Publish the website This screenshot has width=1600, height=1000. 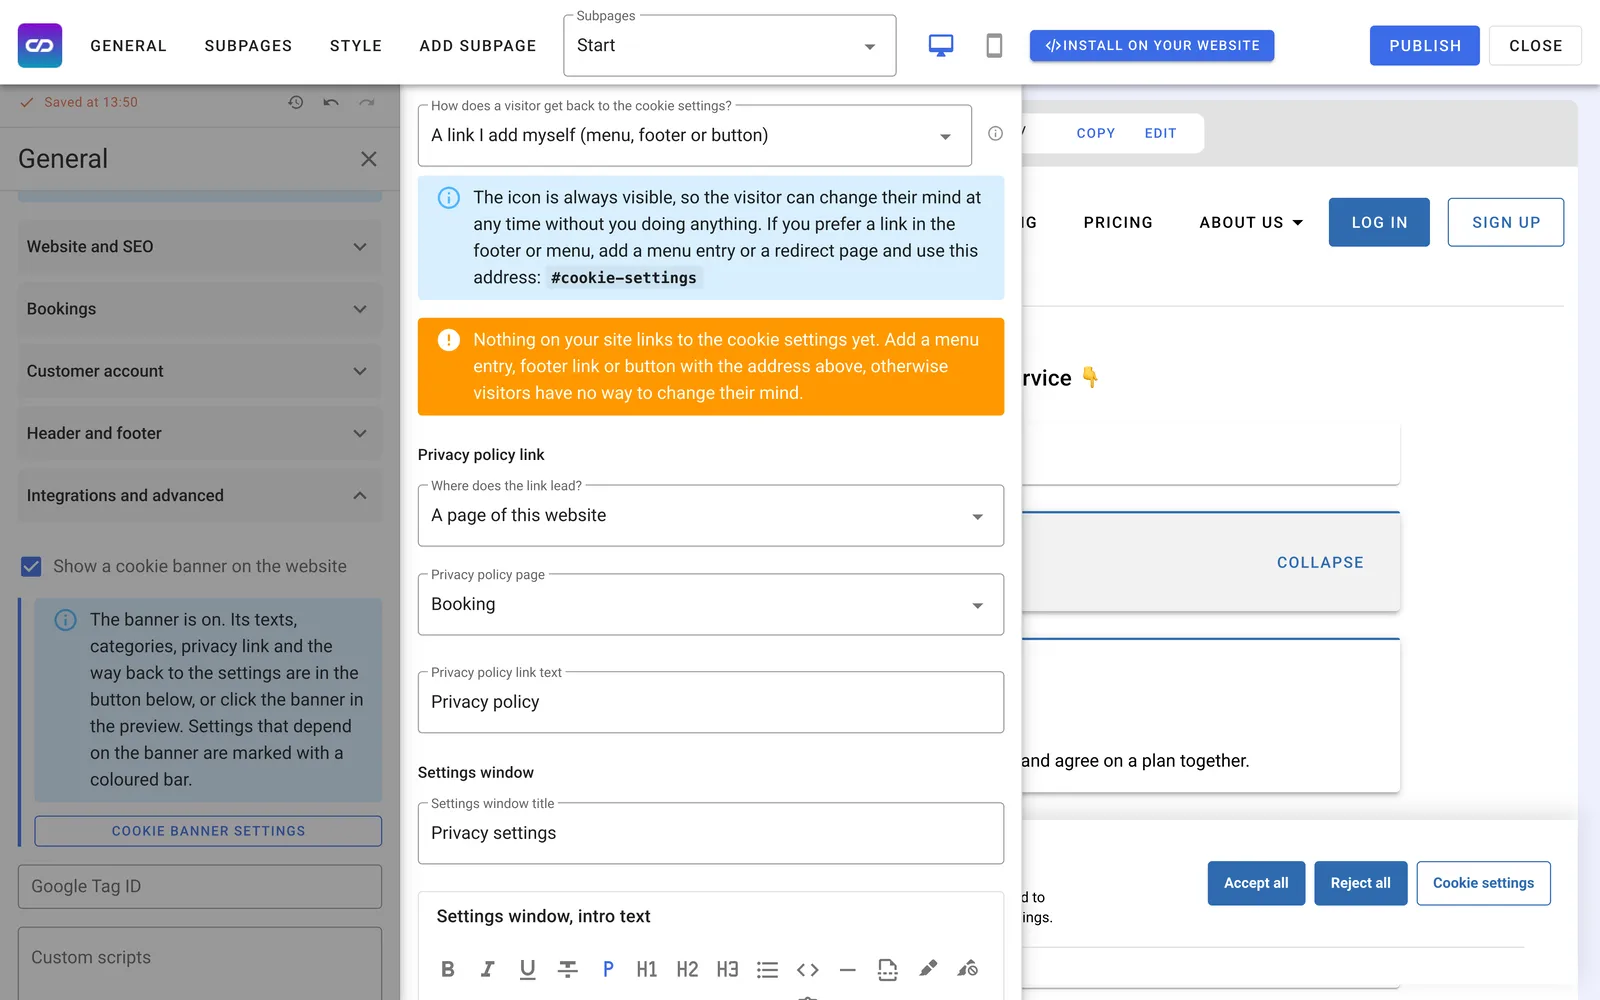[1425, 46]
